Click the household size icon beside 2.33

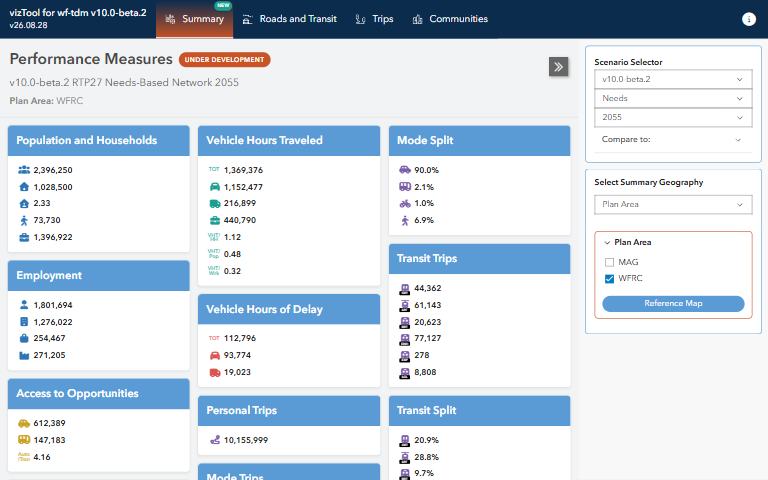click(24, 203)
